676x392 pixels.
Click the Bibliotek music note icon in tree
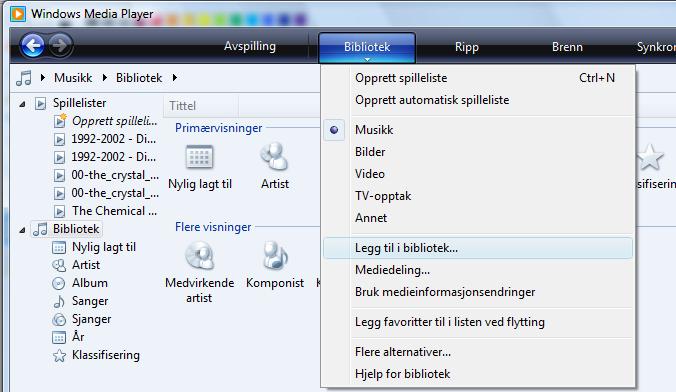[x=41, y=229]
